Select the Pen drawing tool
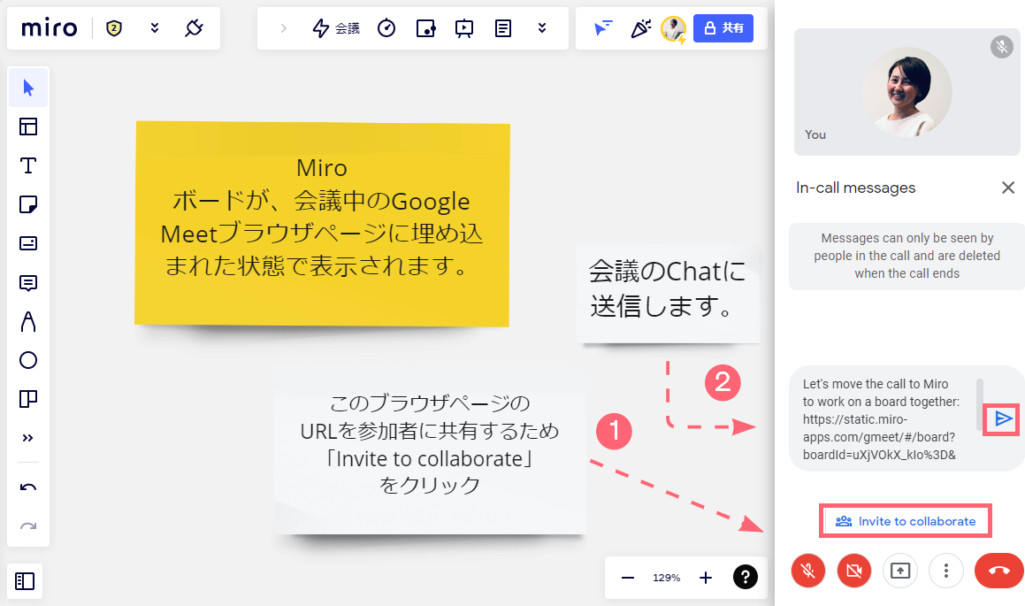The image size is (1025, 606). 28,321
